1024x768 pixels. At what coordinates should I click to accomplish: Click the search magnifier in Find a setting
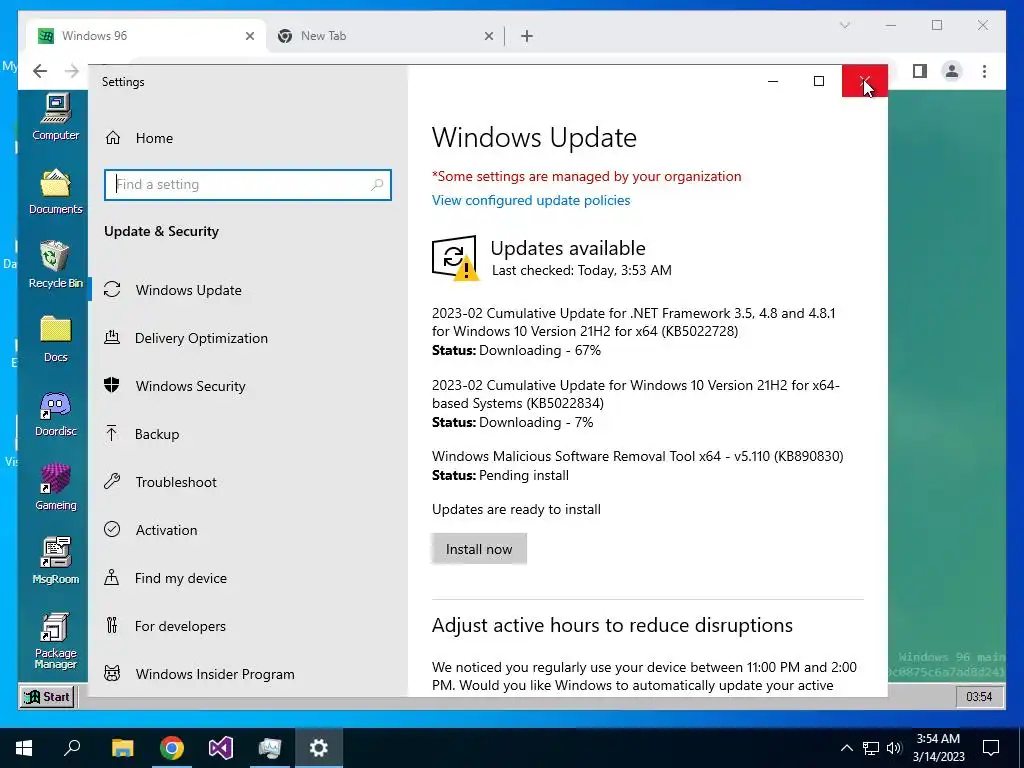tap(377, 185)
